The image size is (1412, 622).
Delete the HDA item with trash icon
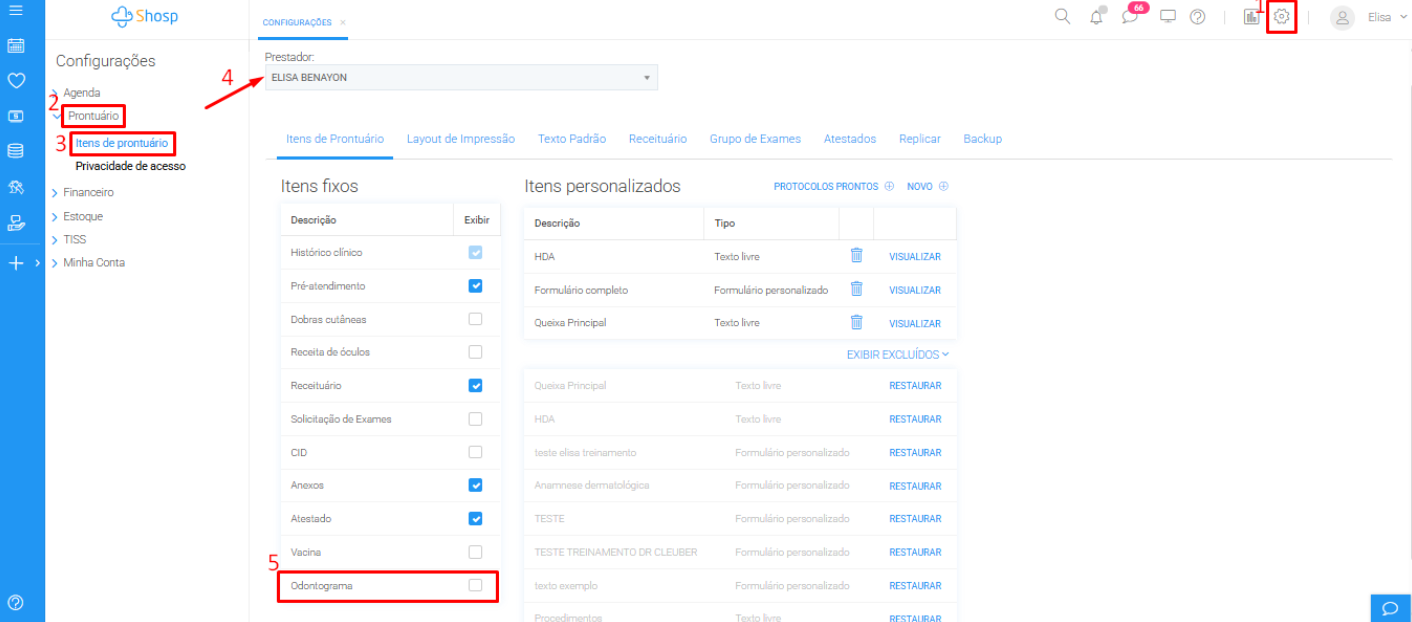tap(856, 256)
